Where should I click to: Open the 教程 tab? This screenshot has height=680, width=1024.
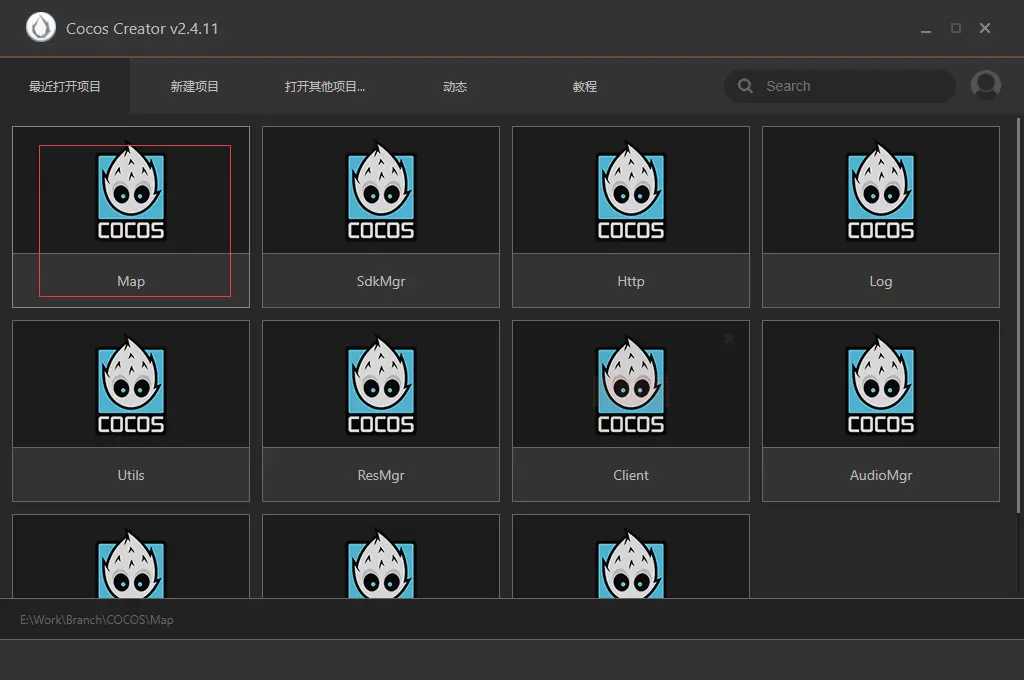click(584, 86)
